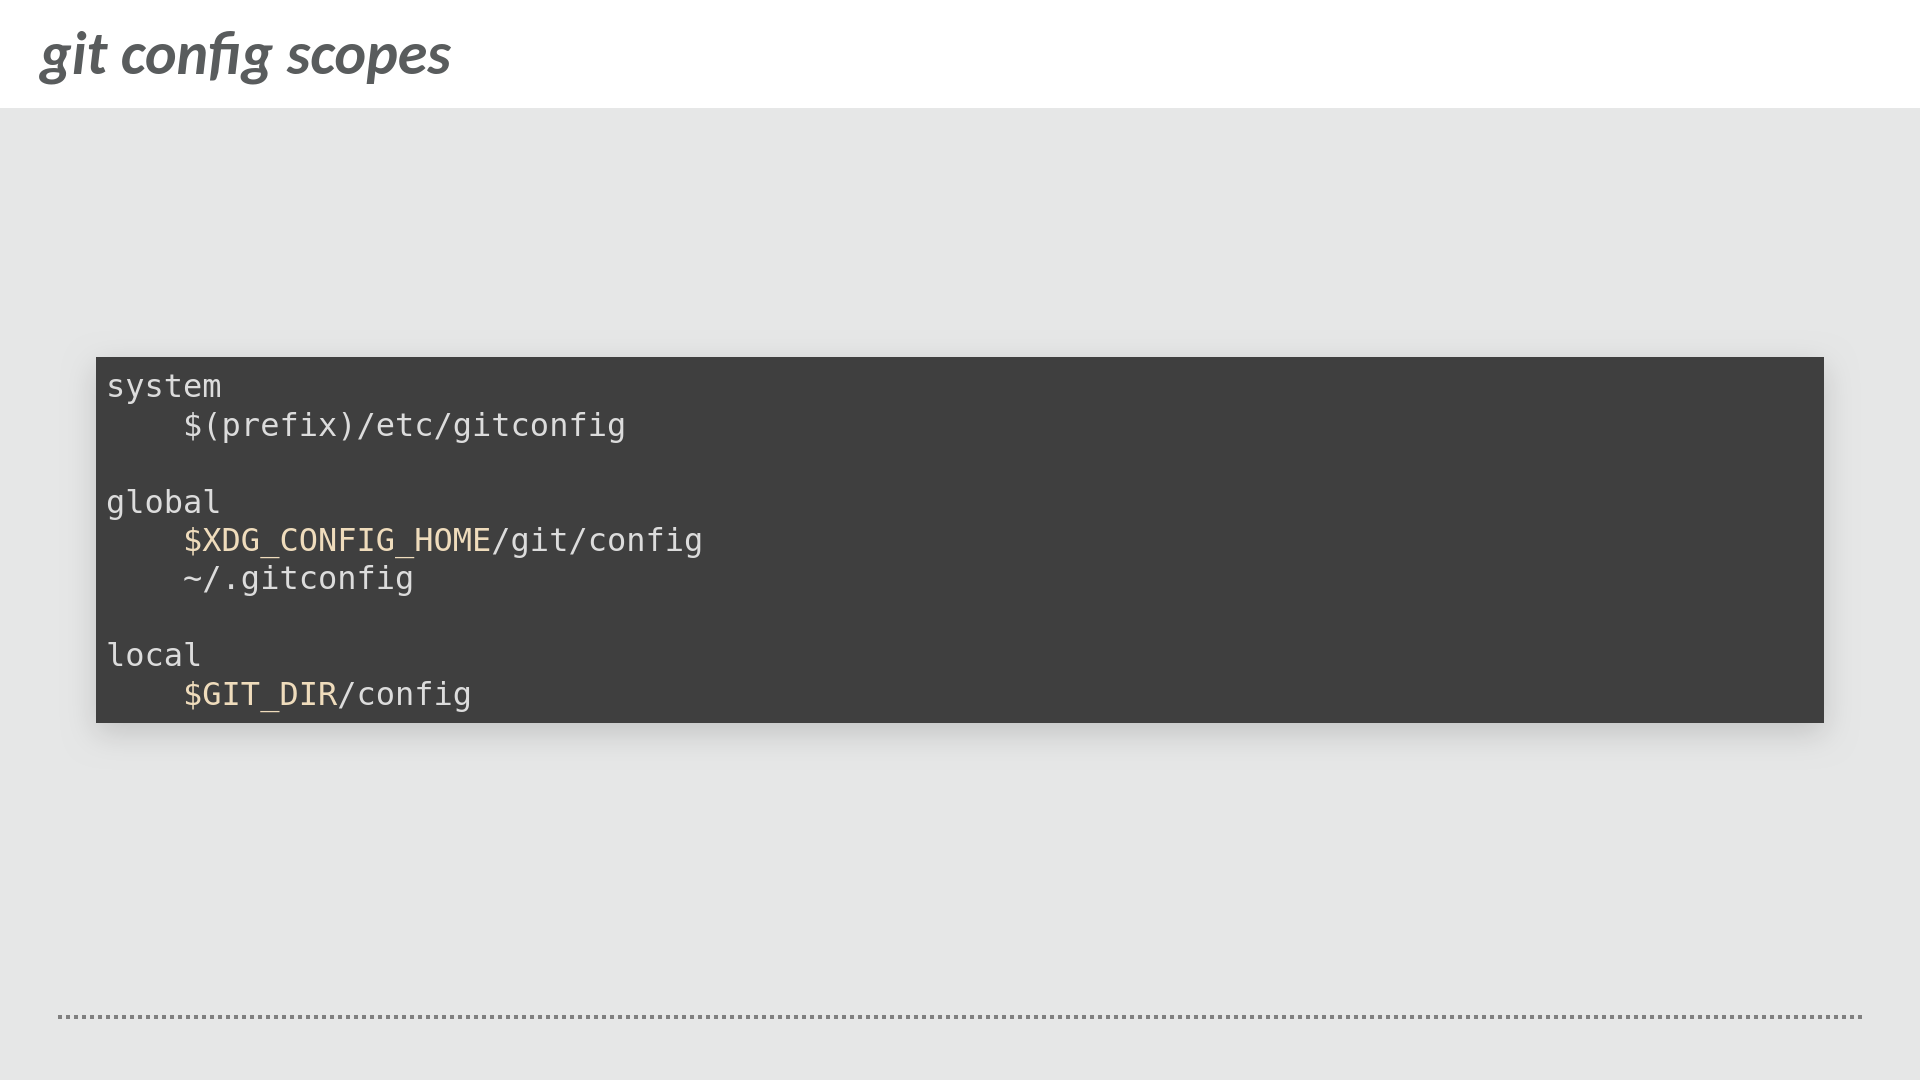Click the highlighted $XDG_CONFIG_HOME variable
Image resolution: width=1920 pixels, height=1080 pixels.
point(337,541)
